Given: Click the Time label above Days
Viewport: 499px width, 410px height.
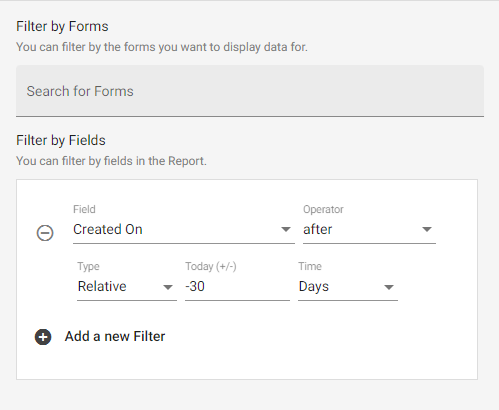Looking at the screenshot, I should tap(310, 266).
